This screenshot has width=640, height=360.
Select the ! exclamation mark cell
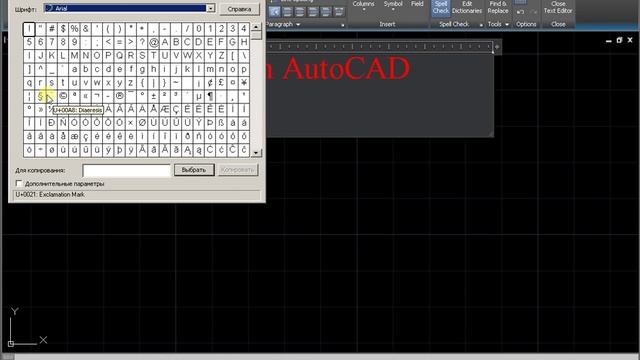pyautogui.click(x=29, y=29)
